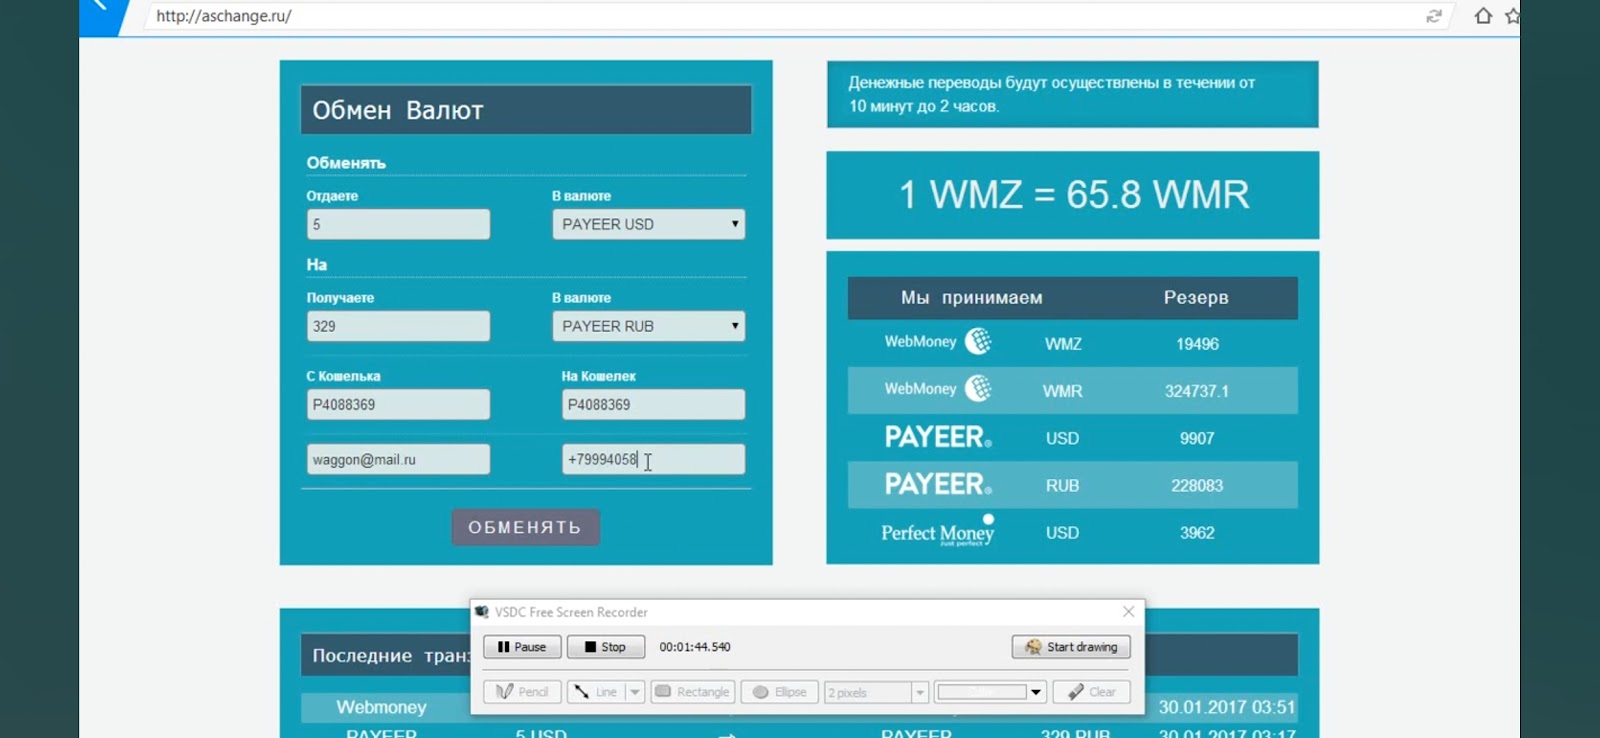Viewport: 1600px width, 738px height.
Task: Click the page reload icon in address bar
Action: (1434, 16)
